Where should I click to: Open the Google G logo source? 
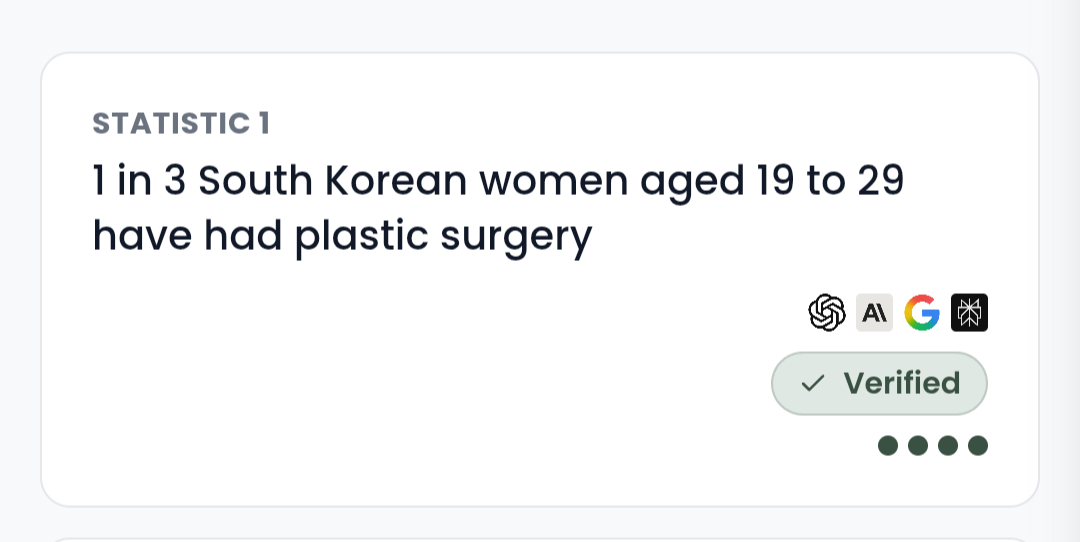point(922,313)
